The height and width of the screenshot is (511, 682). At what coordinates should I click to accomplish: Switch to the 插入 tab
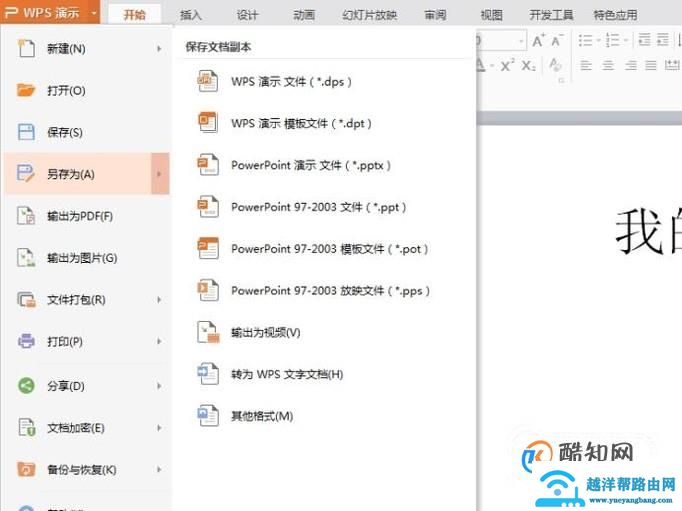pos(191,15)
